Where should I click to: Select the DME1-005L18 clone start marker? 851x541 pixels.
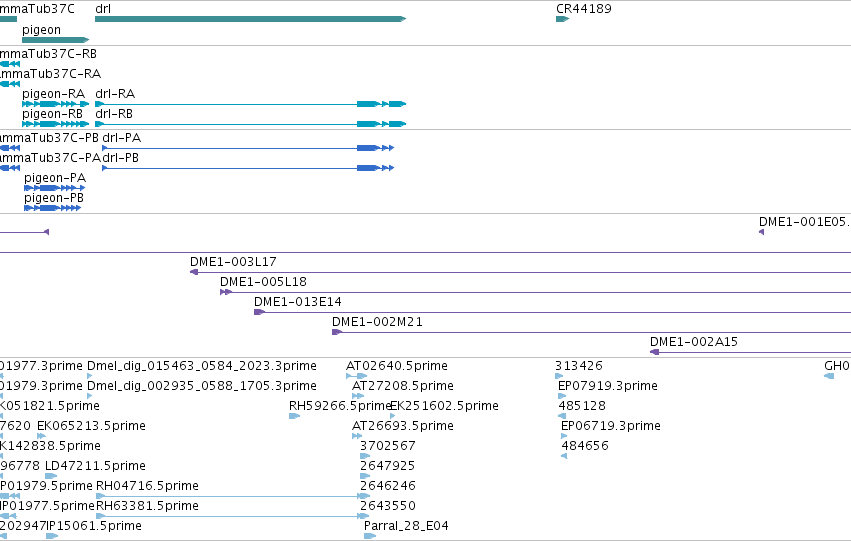226,292
